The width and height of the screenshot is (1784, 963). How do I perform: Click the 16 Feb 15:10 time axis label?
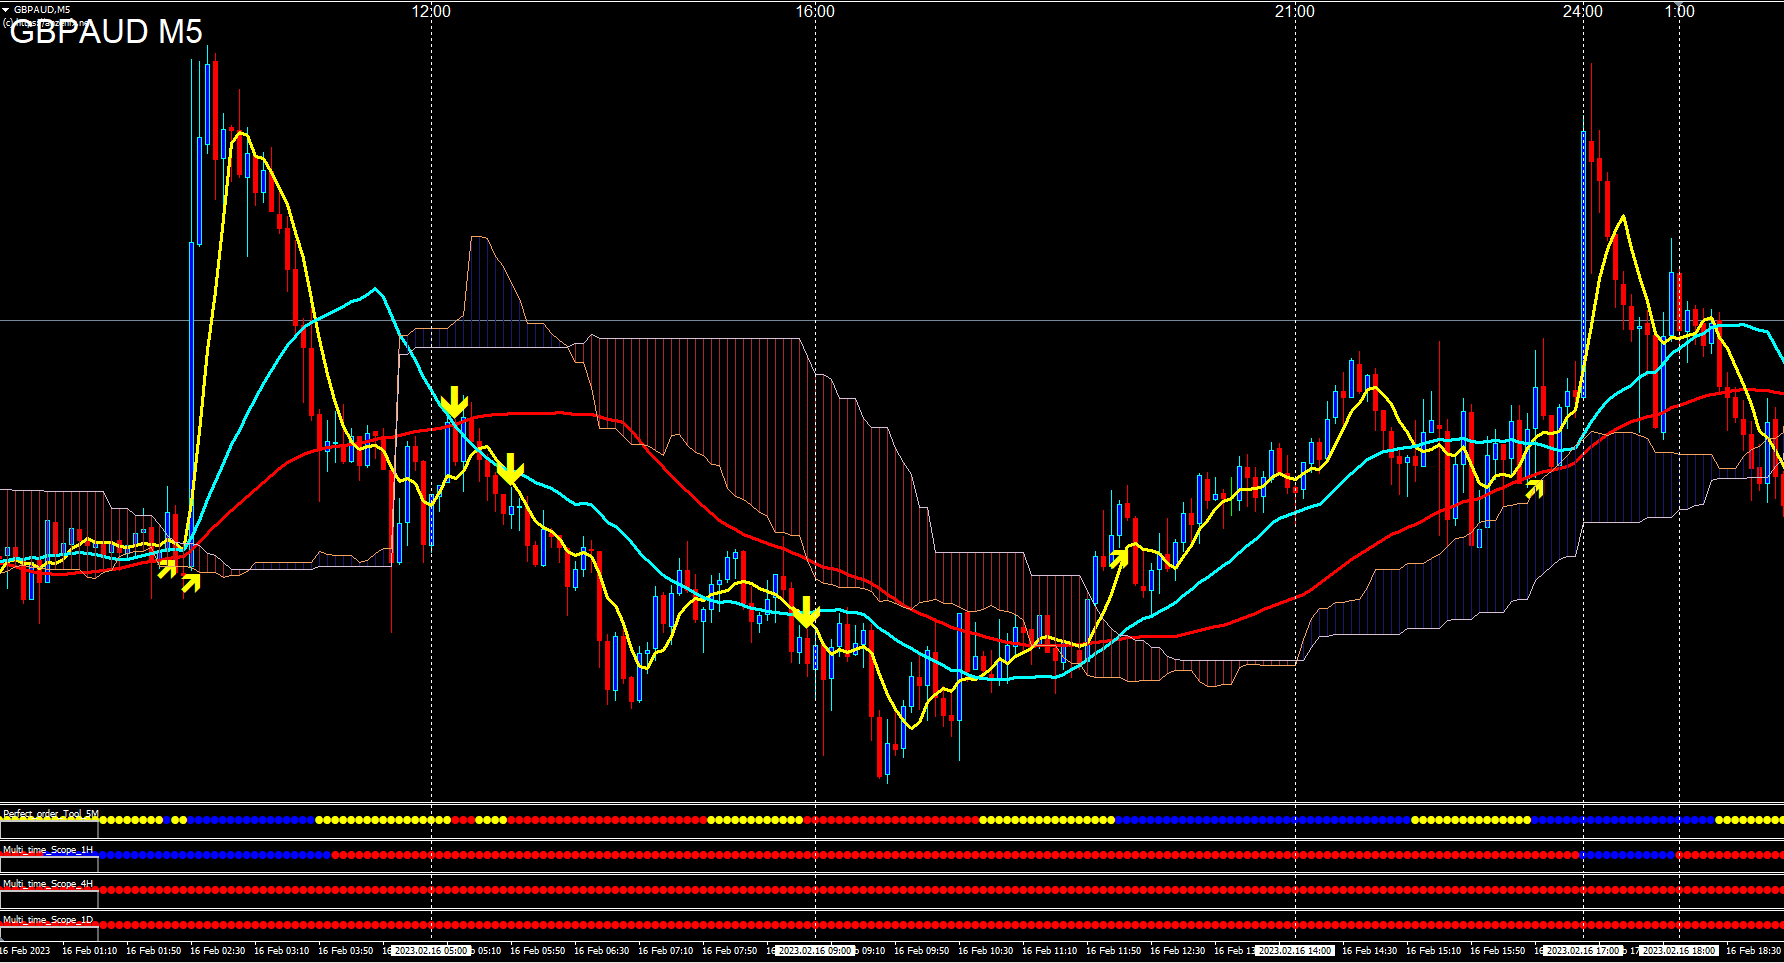(1433, 951)
